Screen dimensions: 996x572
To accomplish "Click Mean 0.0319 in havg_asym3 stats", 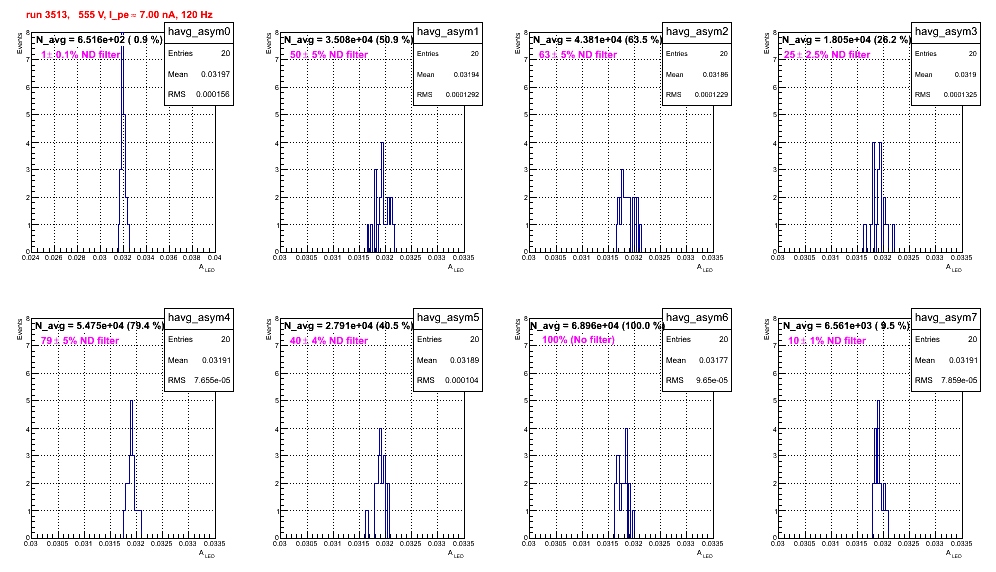I will [946, 74].
